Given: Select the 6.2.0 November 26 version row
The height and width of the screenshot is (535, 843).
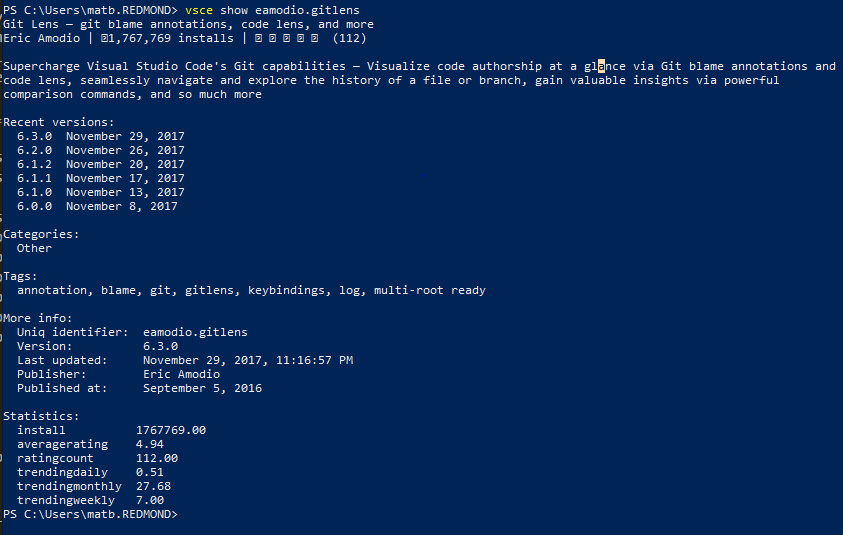Looking at the screenshot, I should [x=101, y=150].
